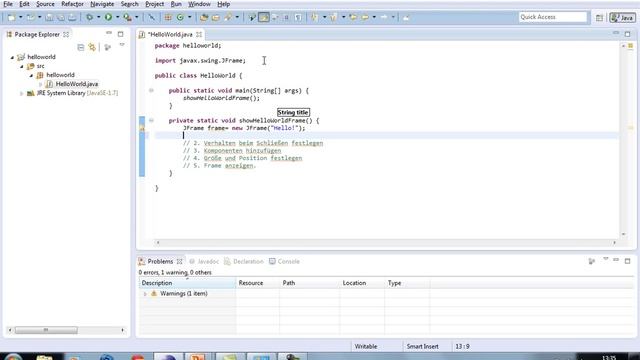Switch to the Declaration tab
The width and height of the screenshot is (640, 360).
[244, 262]
